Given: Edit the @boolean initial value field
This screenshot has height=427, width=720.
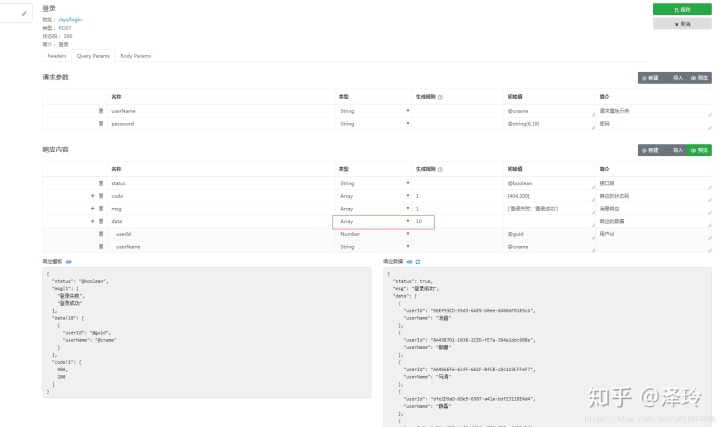Looking at the screenshot, I should click(550, 183).
